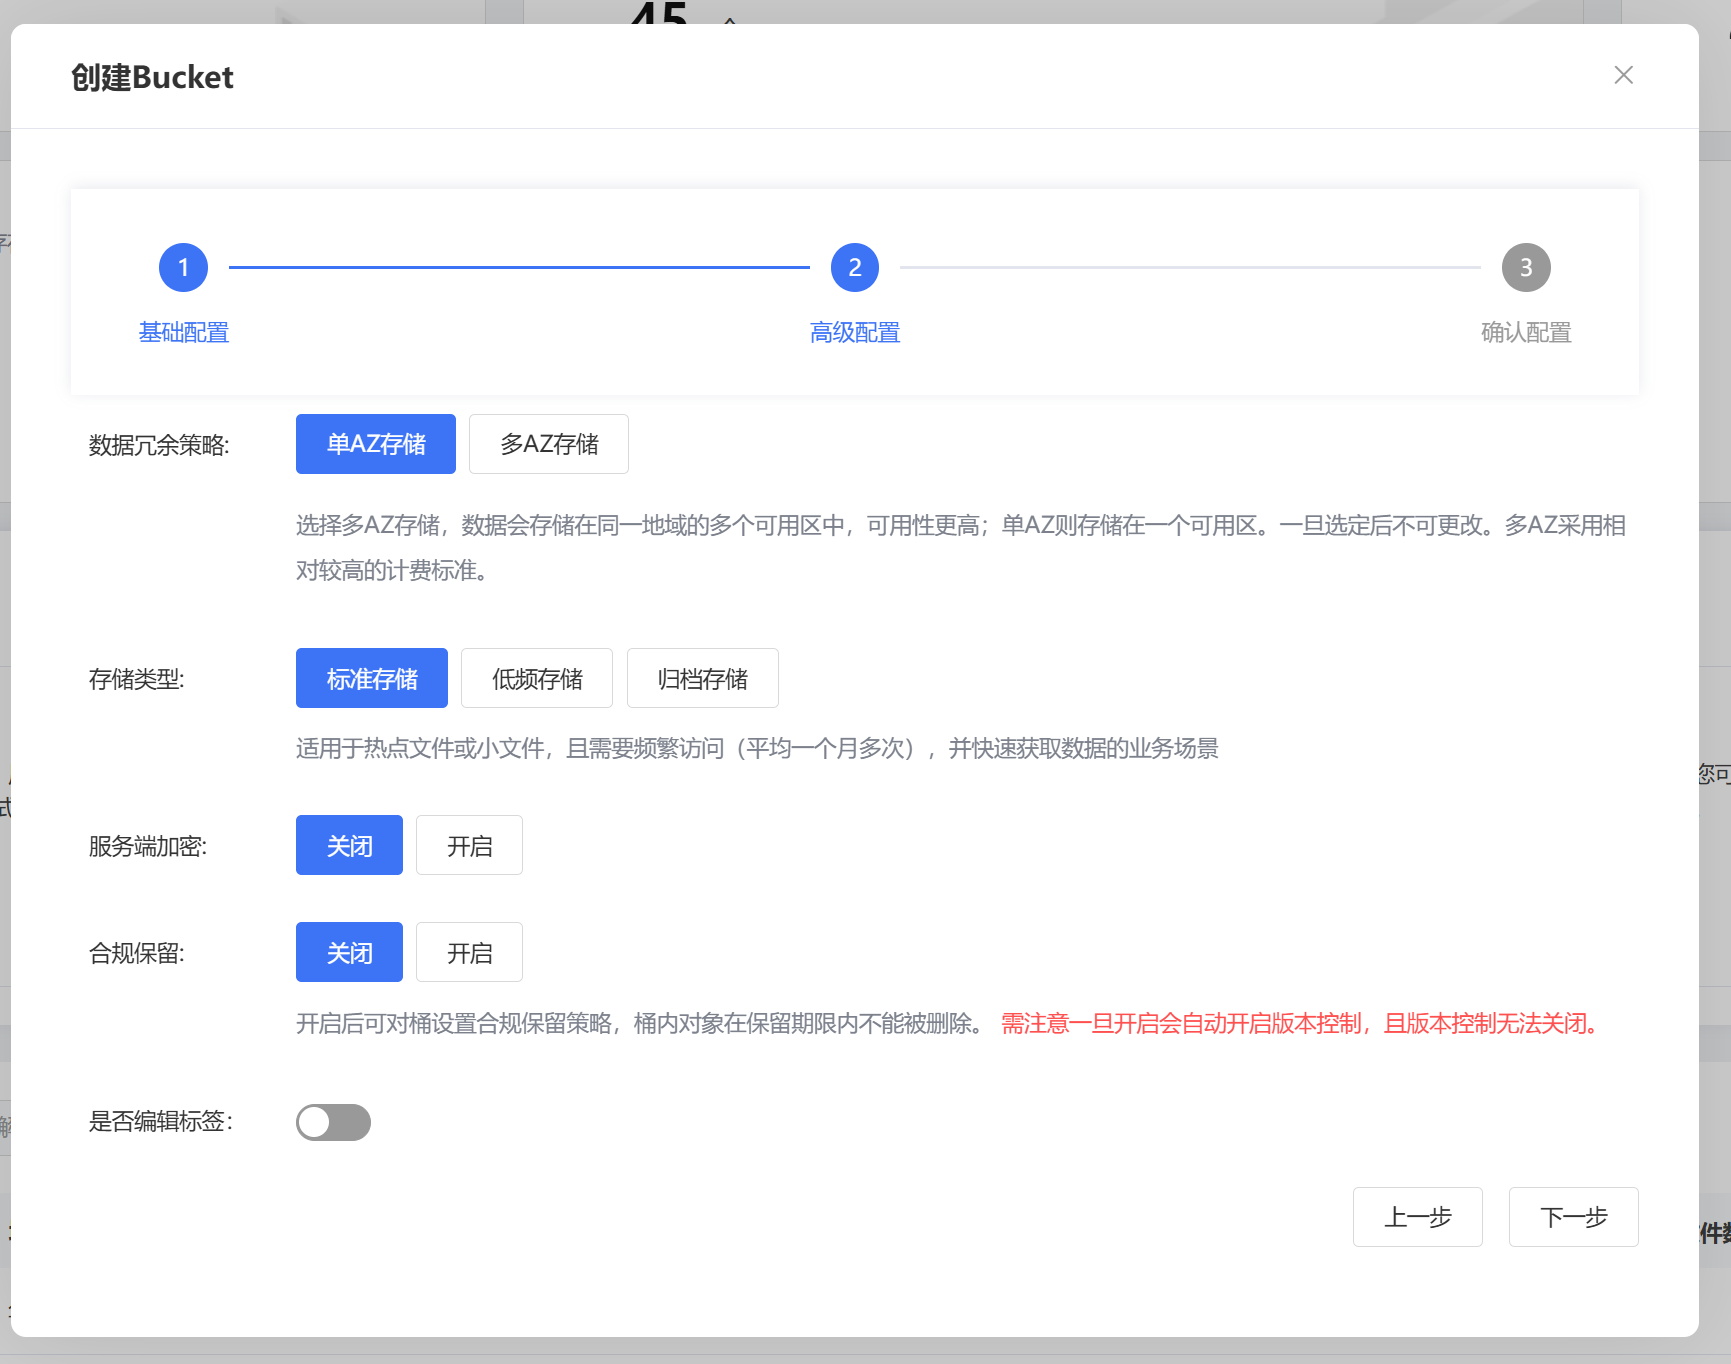Select 归档存储 storage type
1731x1364 pixels.
click(702, 679)
